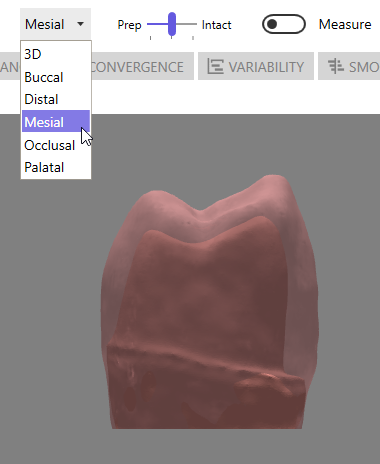The height and width of the screenshot is (464, 380).
Task: Open the Variability tab
Action: pos(256,66)
